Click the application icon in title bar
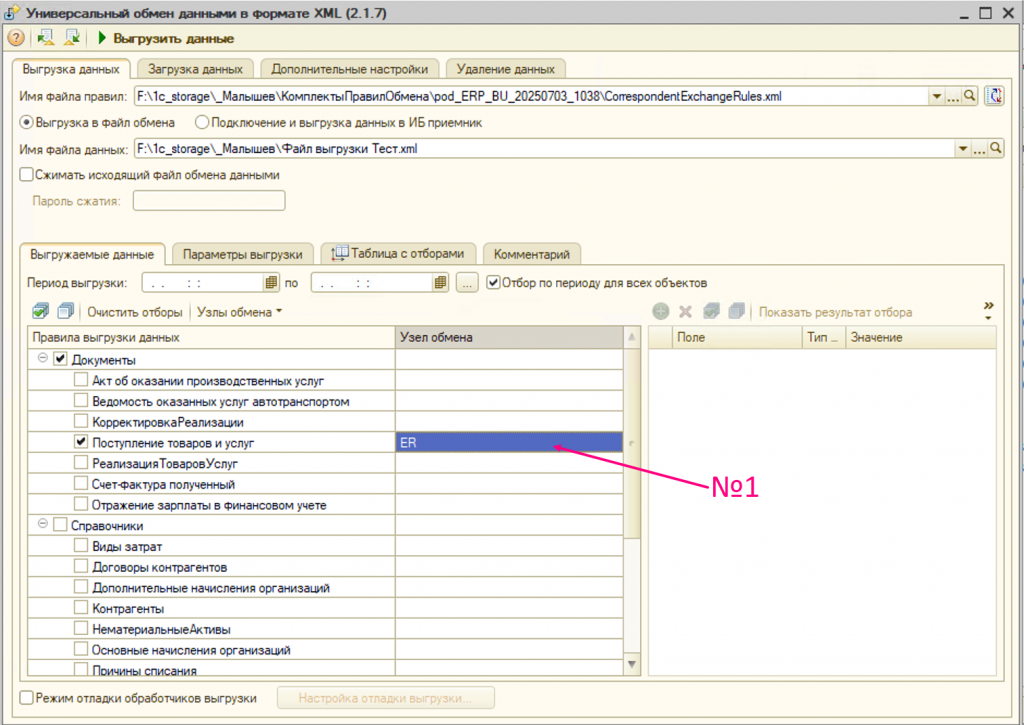The height and width of the screenshot is (725, 1024). click(x=11, y=12)
